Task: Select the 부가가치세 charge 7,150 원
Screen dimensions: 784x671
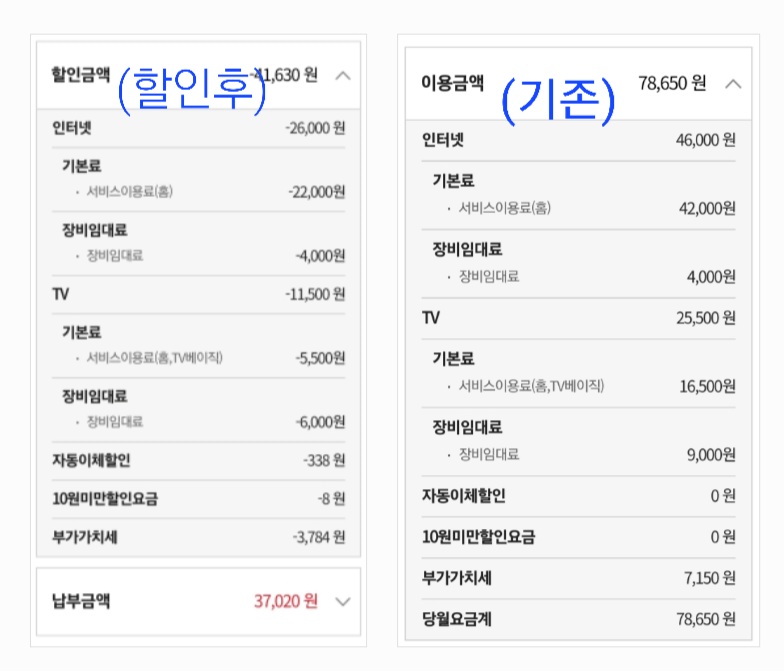Action: point(707,578)
